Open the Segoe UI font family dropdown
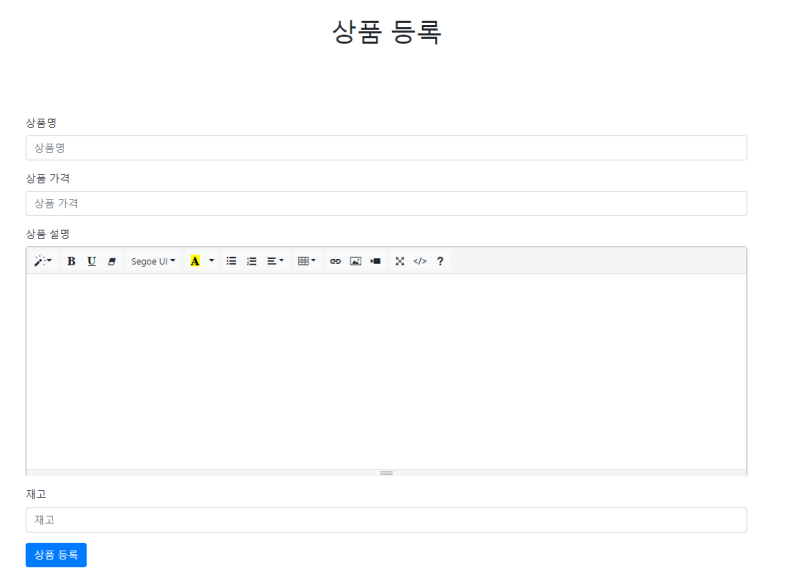The height and width of the screenshot is (579, 800). tap(153, 261)
